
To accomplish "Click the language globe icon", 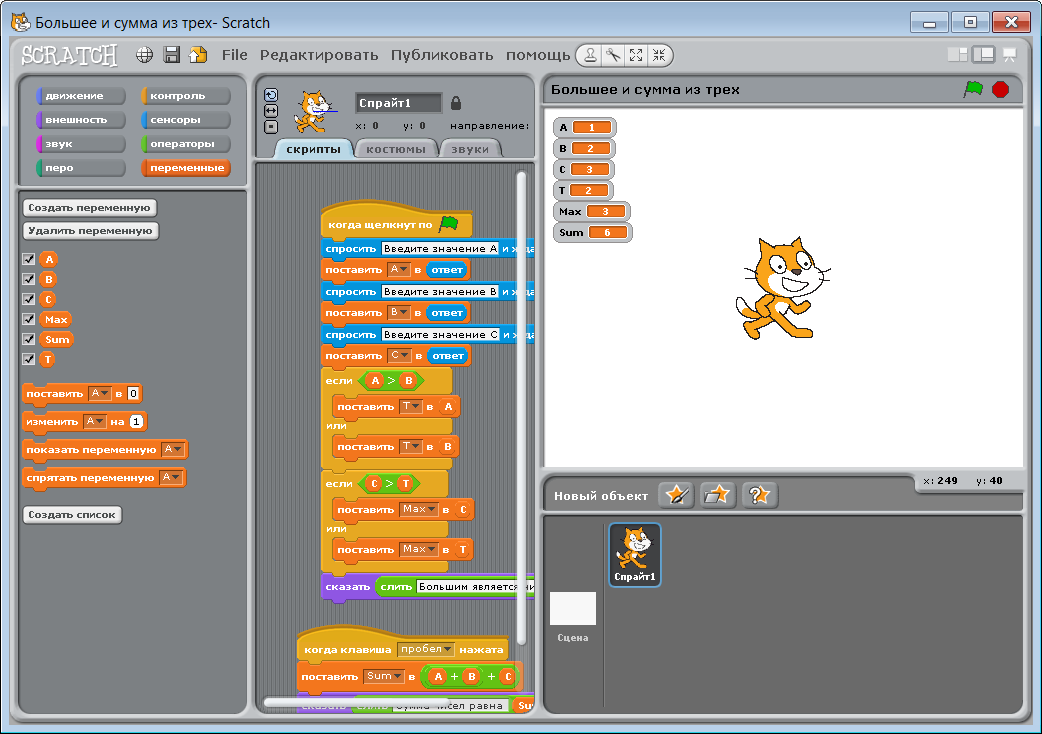I will click(144, 55).
